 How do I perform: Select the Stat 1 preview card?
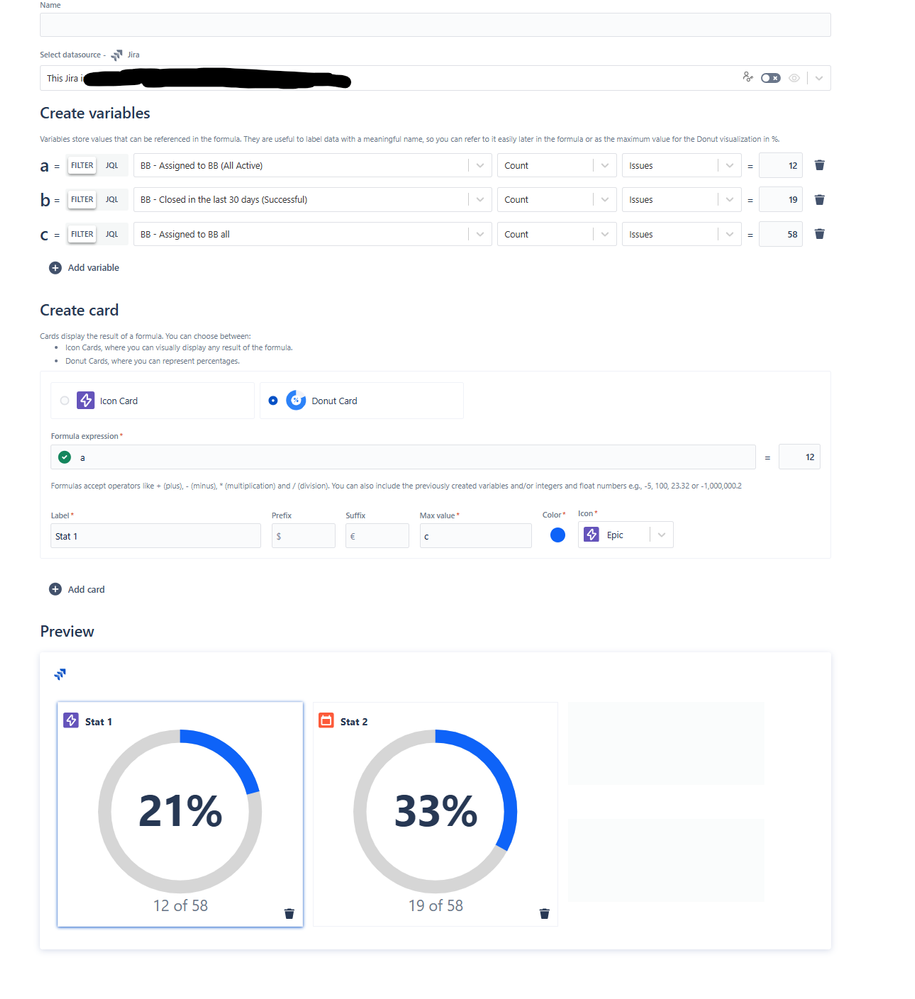click(x=180, y=814)
